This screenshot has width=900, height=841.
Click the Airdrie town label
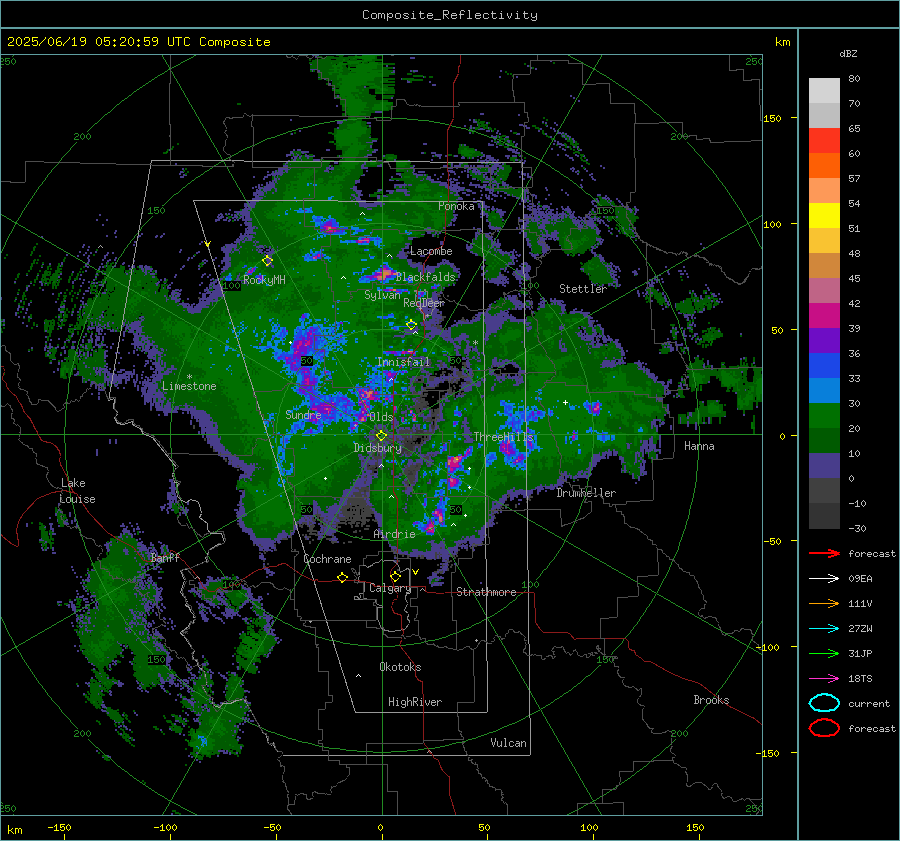coord(394,534)
